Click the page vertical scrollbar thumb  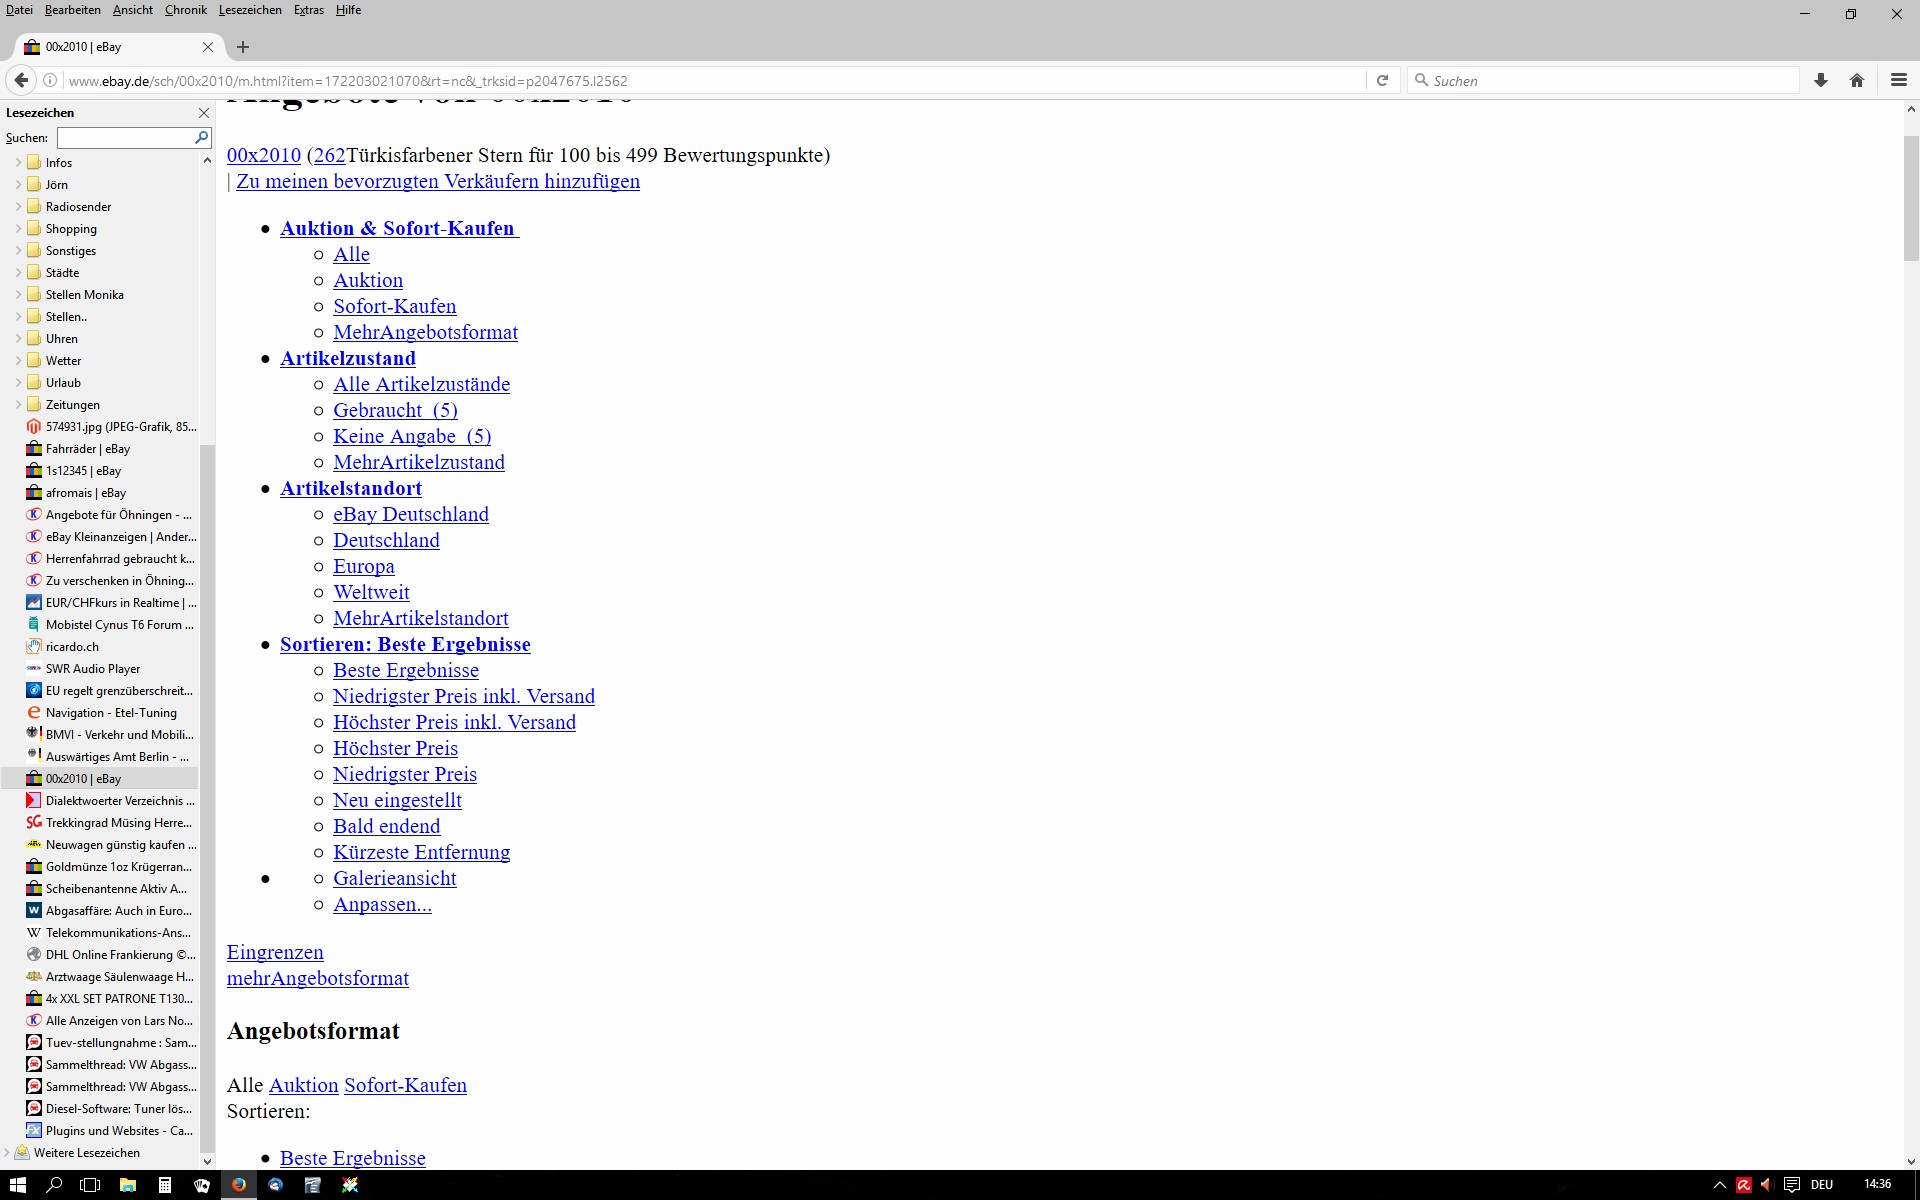pos(1910,200)
